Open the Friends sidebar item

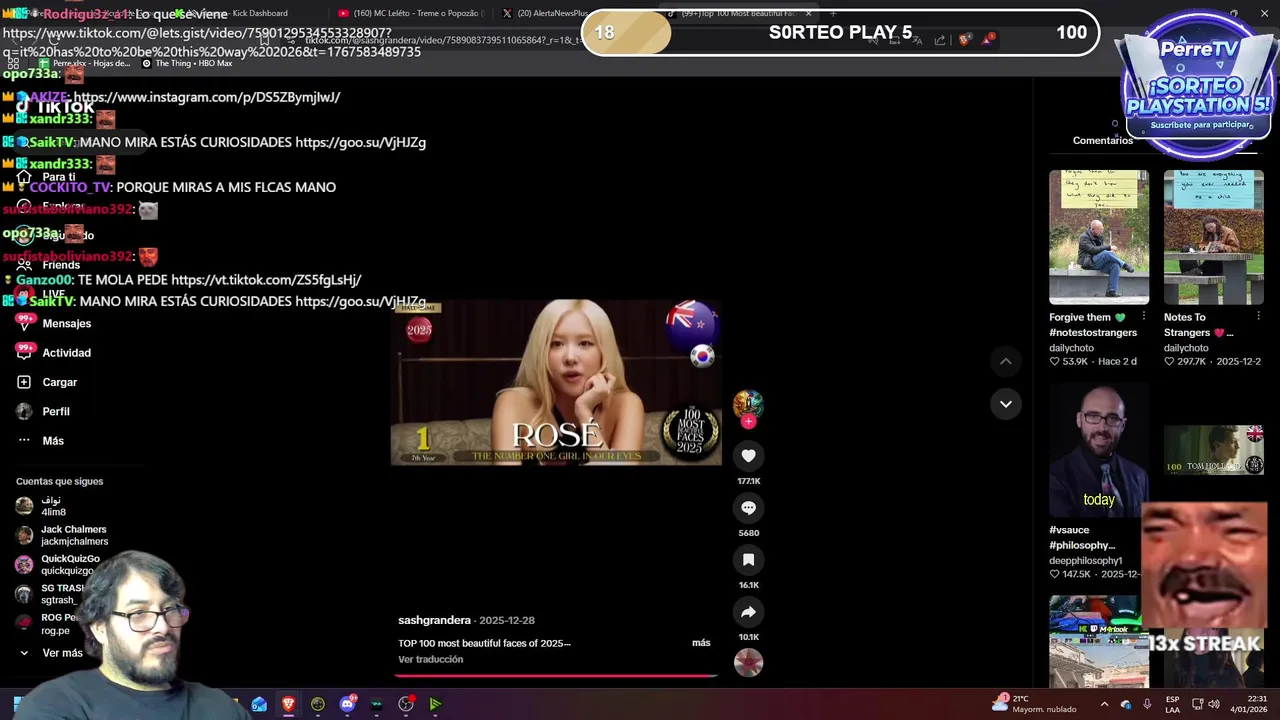tap(48, 265)
